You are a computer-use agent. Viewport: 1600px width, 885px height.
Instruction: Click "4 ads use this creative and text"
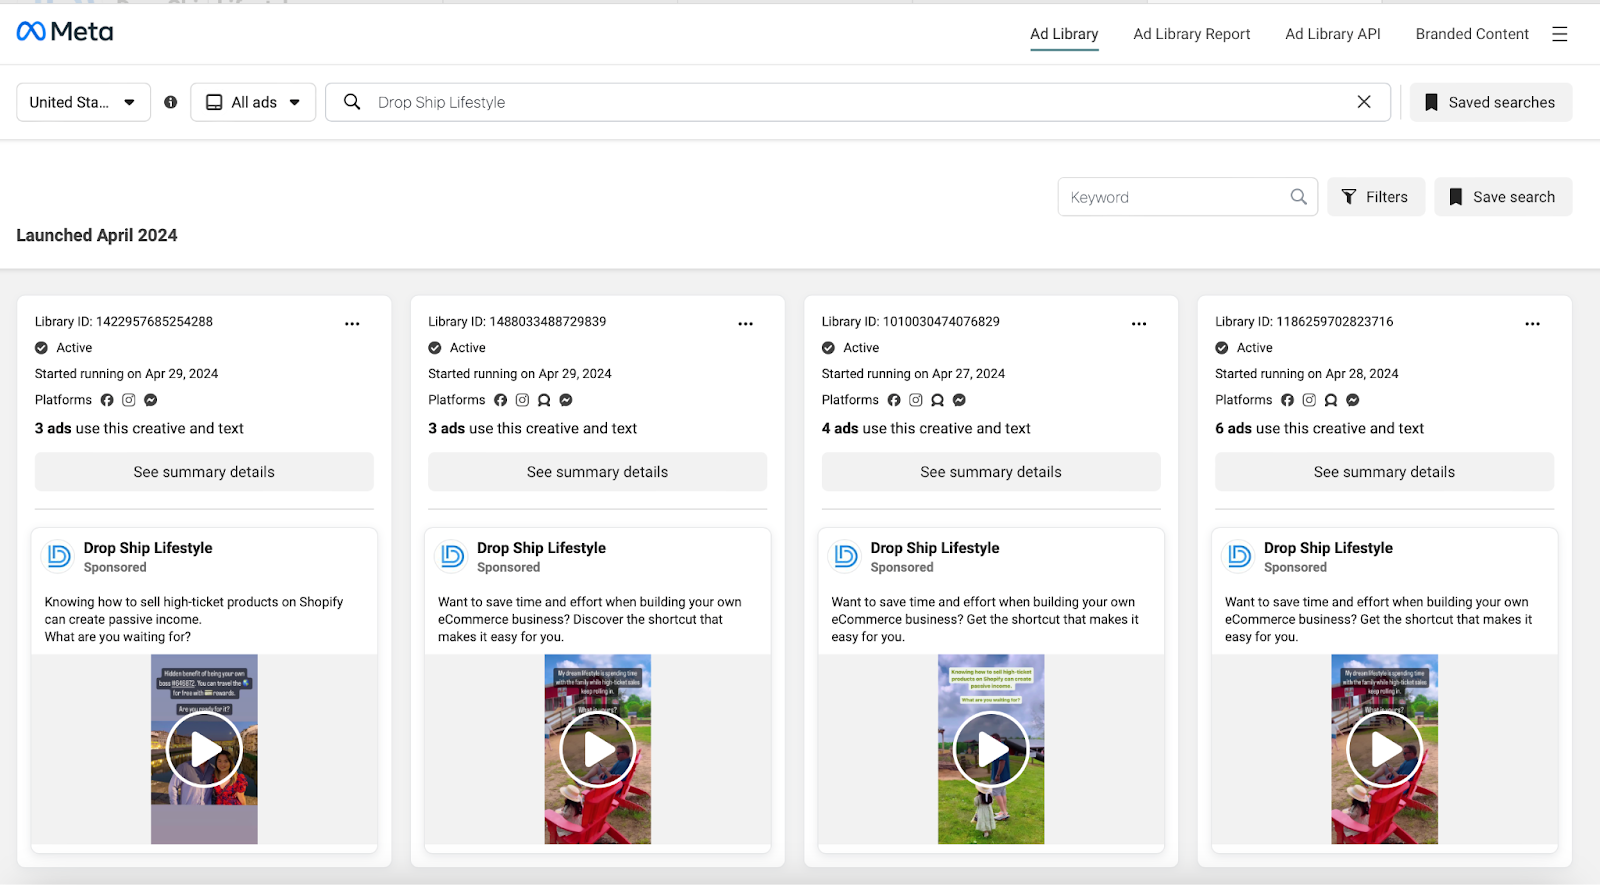tap(926, 428)
